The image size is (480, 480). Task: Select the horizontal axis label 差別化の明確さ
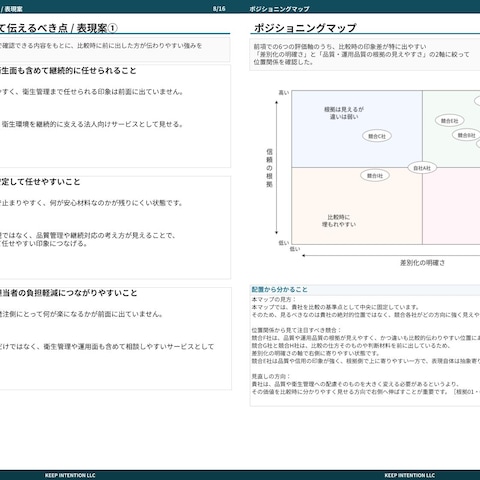(x=422, y=263)
